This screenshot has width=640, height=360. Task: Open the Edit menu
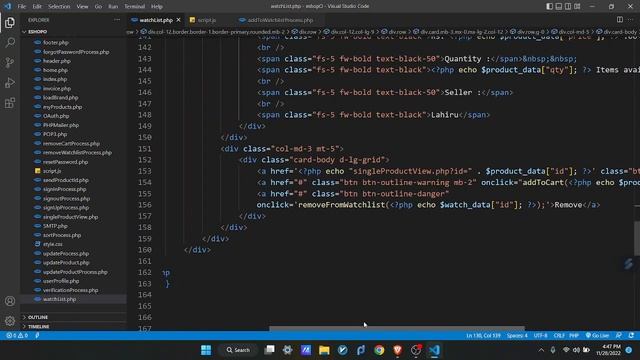click(37, 7)
